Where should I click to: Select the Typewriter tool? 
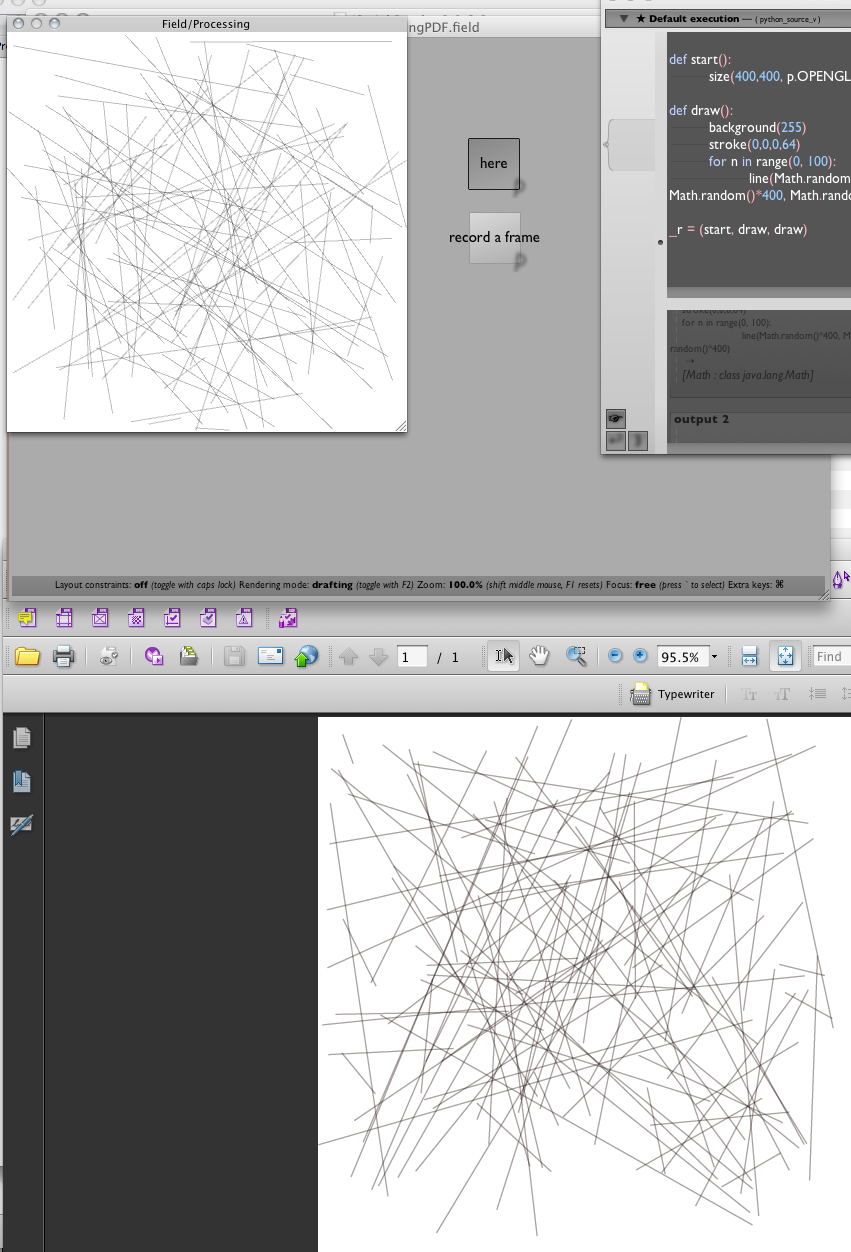point(674,694)
